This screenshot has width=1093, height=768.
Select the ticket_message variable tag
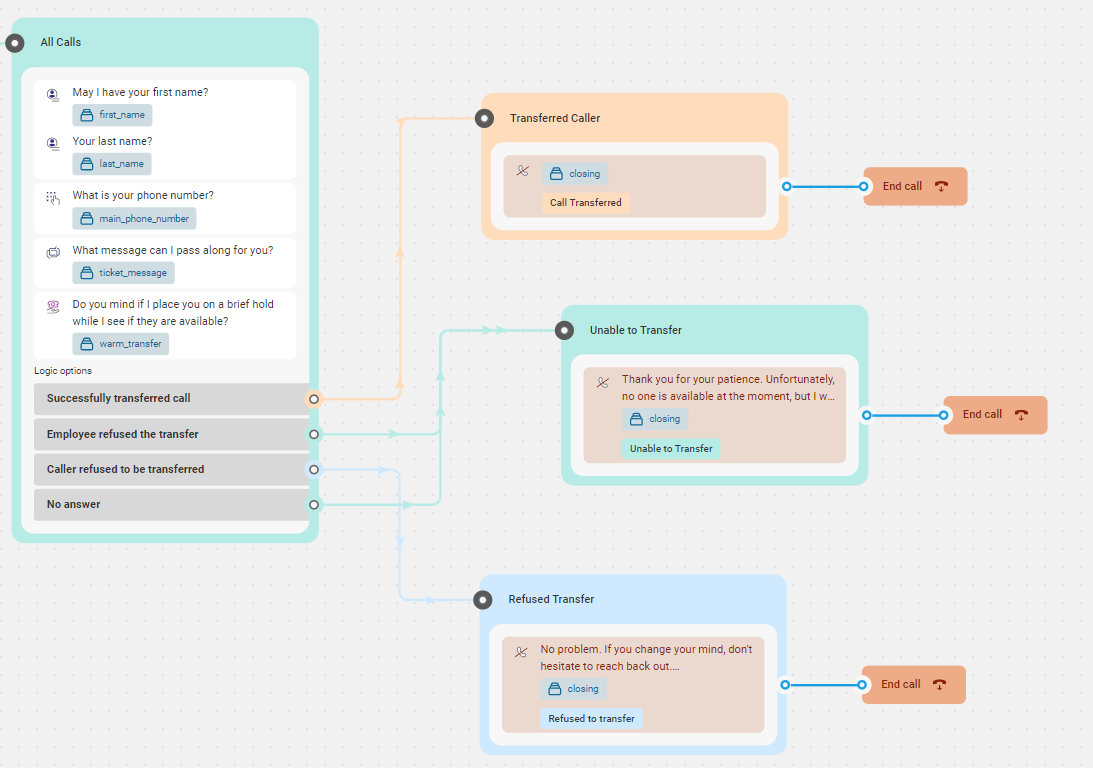(123, 272)
